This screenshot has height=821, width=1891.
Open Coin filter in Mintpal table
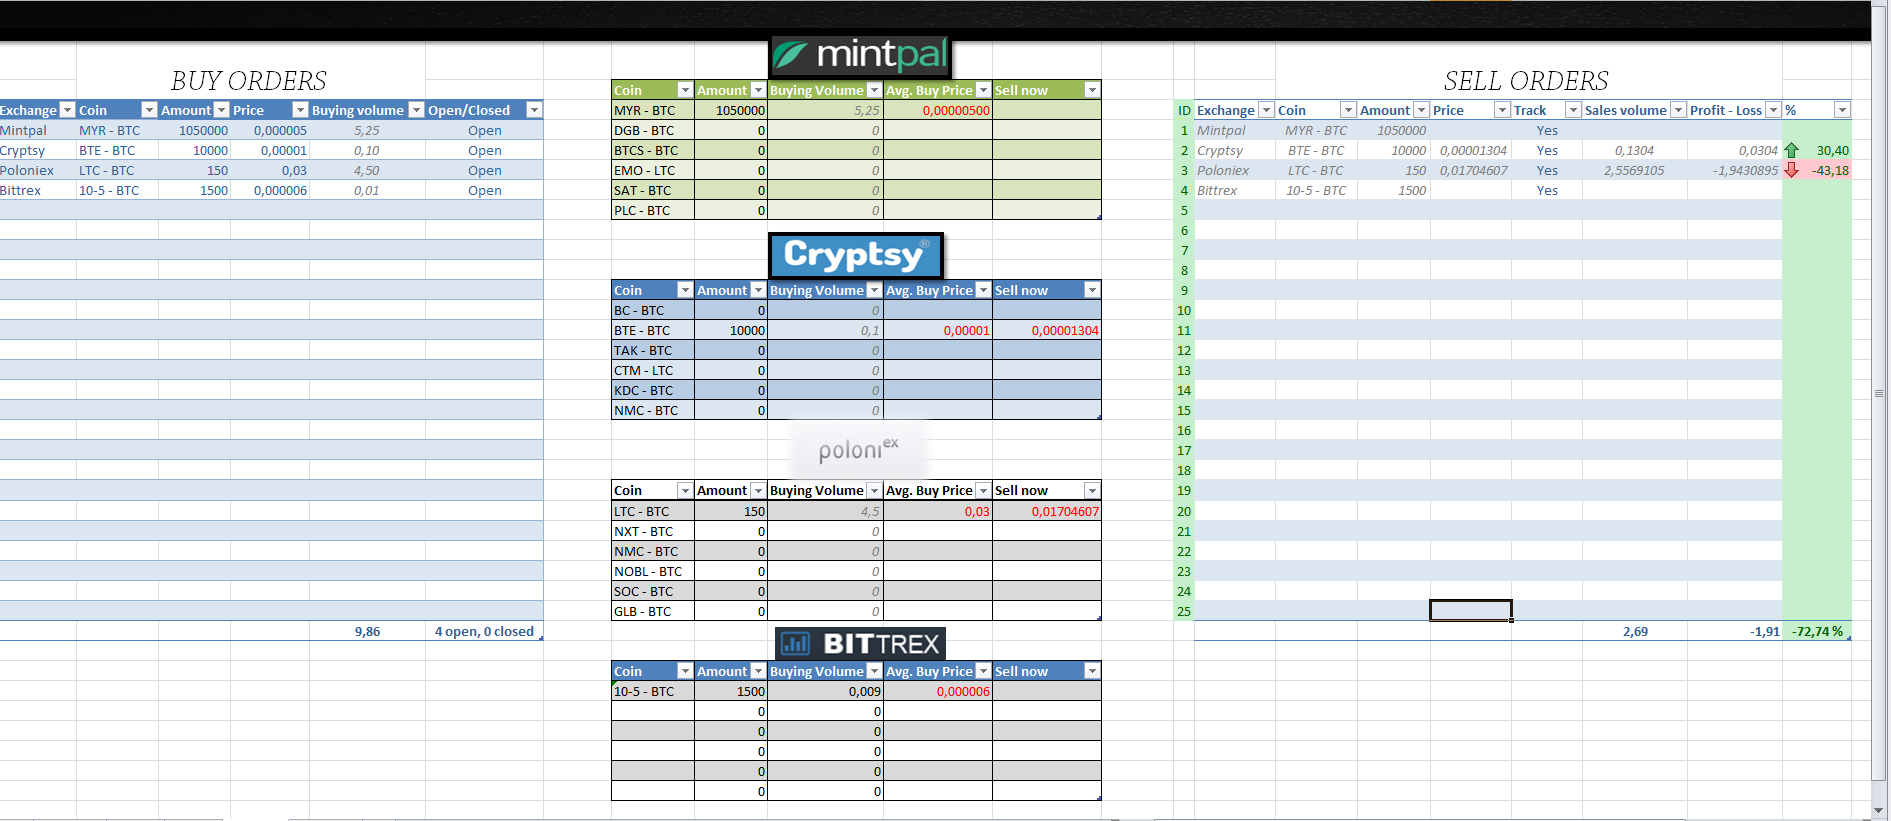pyautogui.click(x=685, y=90)
